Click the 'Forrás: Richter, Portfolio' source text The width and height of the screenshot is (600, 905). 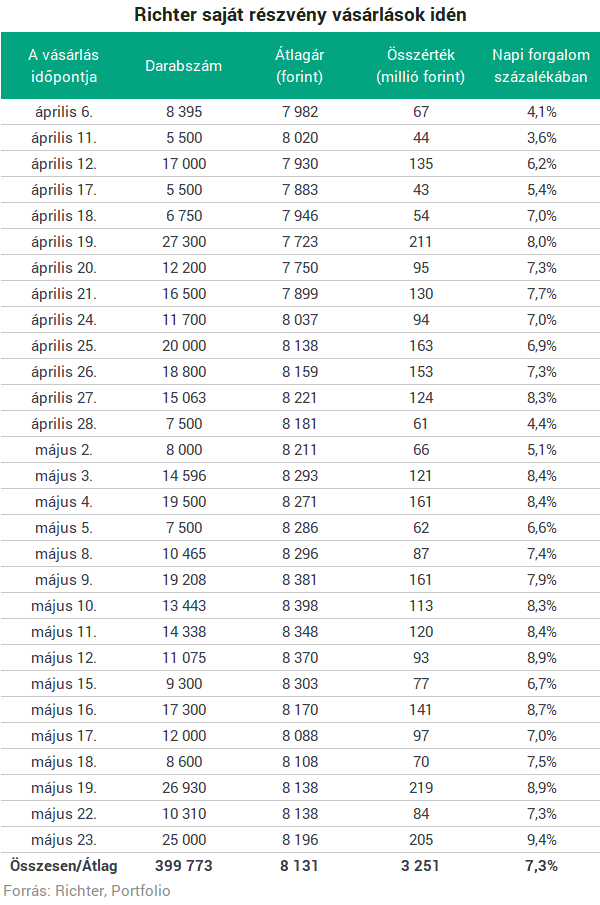(88, 890)
